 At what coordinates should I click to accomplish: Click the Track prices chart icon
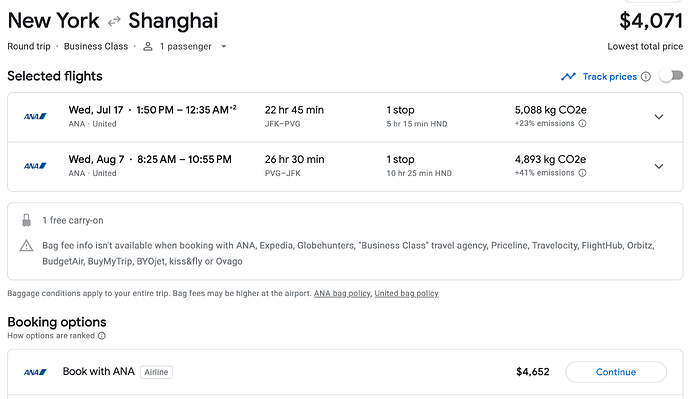568,77
